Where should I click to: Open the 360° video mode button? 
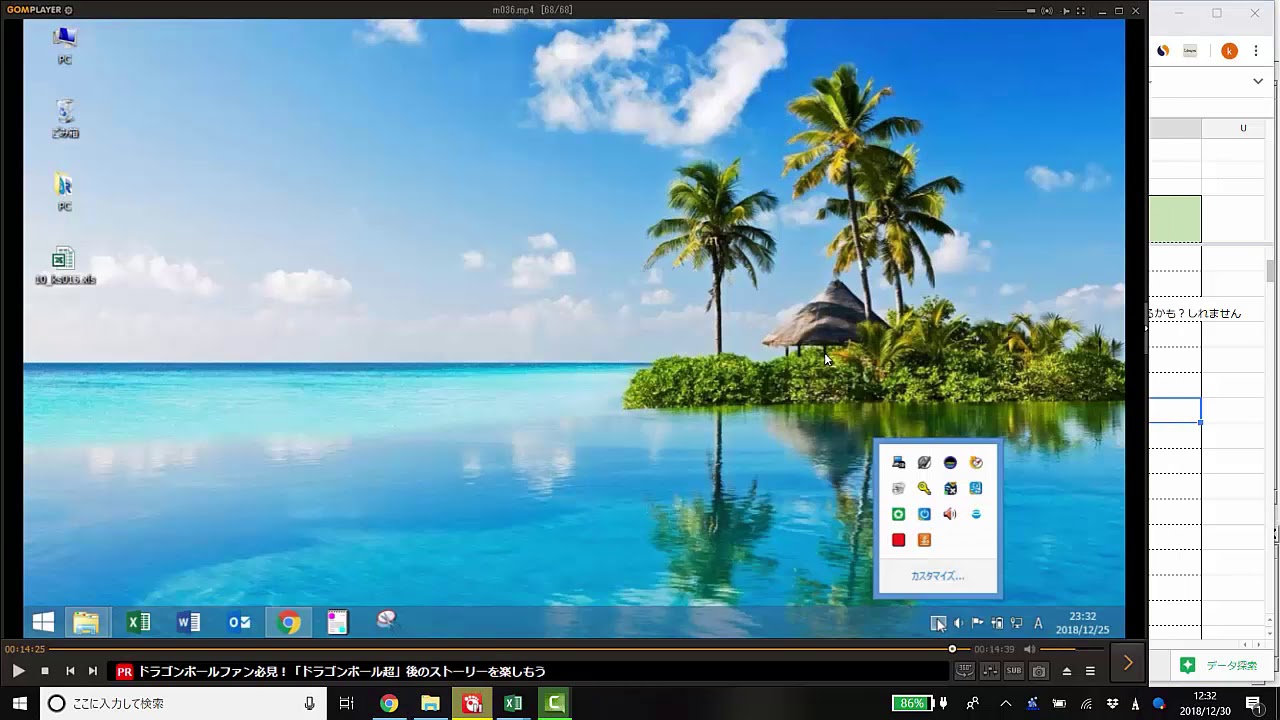tap(964, 671)
